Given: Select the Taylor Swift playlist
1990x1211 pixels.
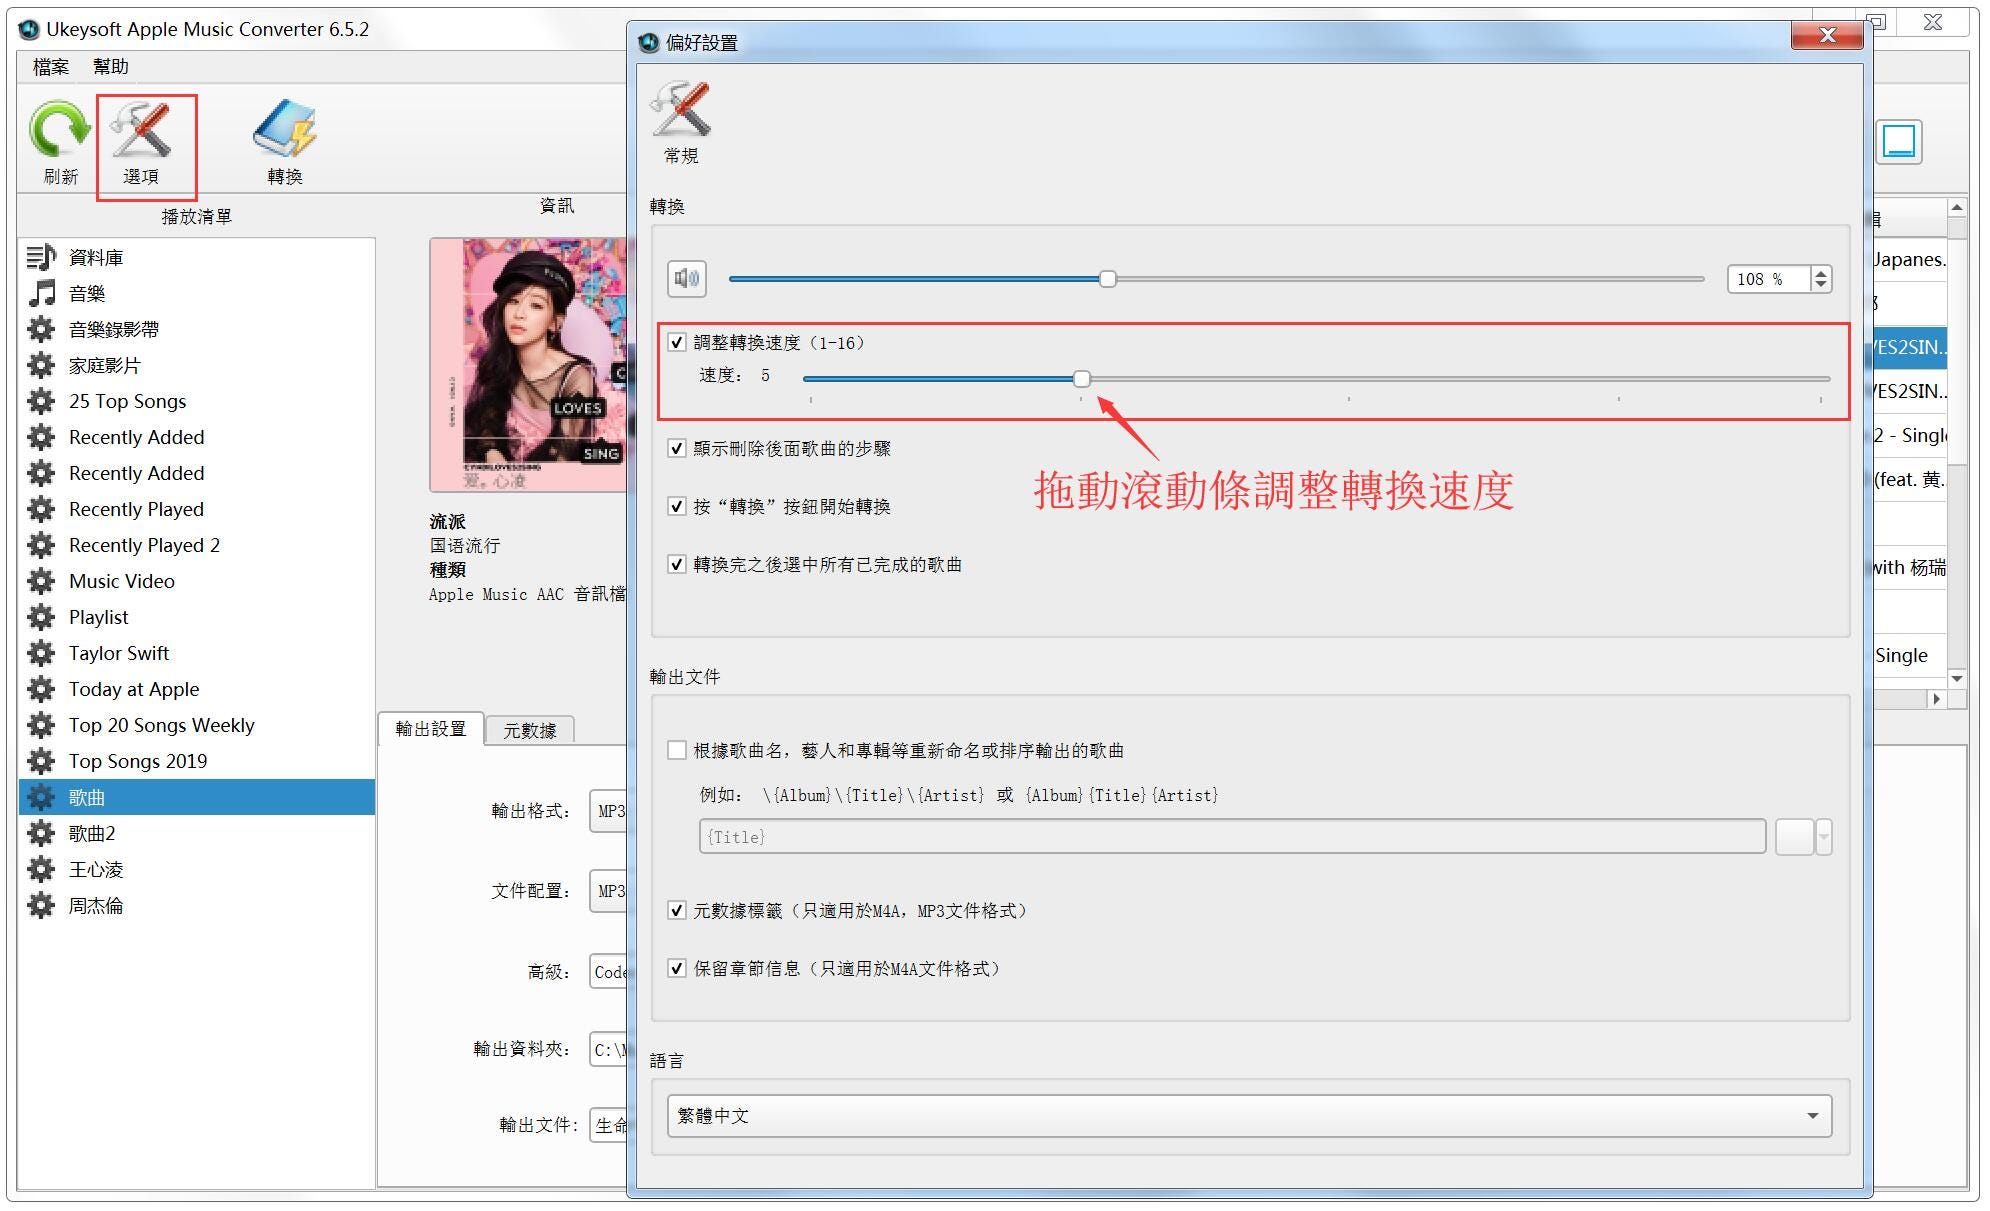Looking at the screenshot, I should (x=197, y=653).
